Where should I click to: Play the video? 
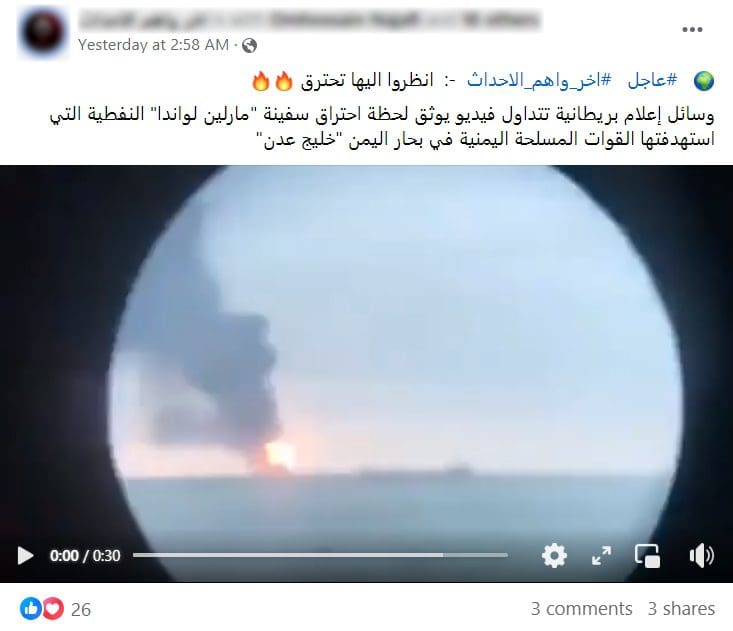tap(25, 556)
